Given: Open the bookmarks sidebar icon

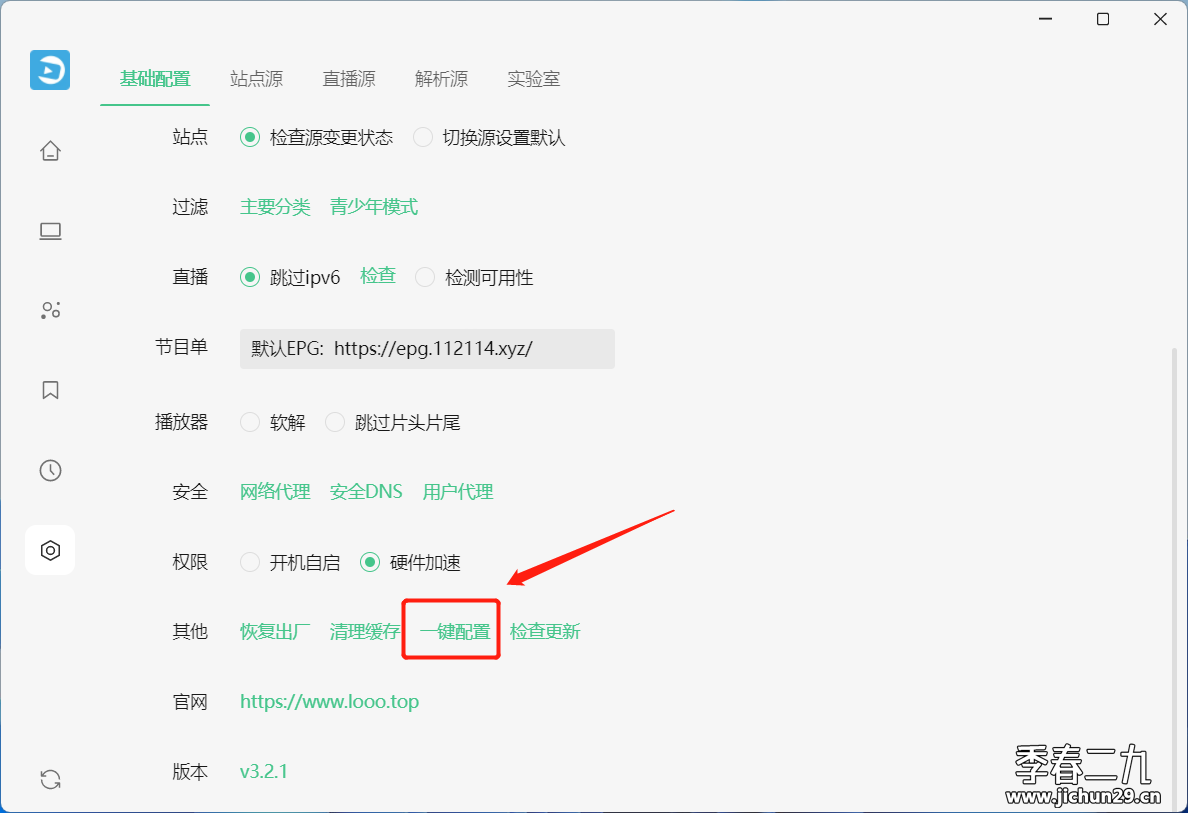Looking at the screenshot, I should [50, 390].
